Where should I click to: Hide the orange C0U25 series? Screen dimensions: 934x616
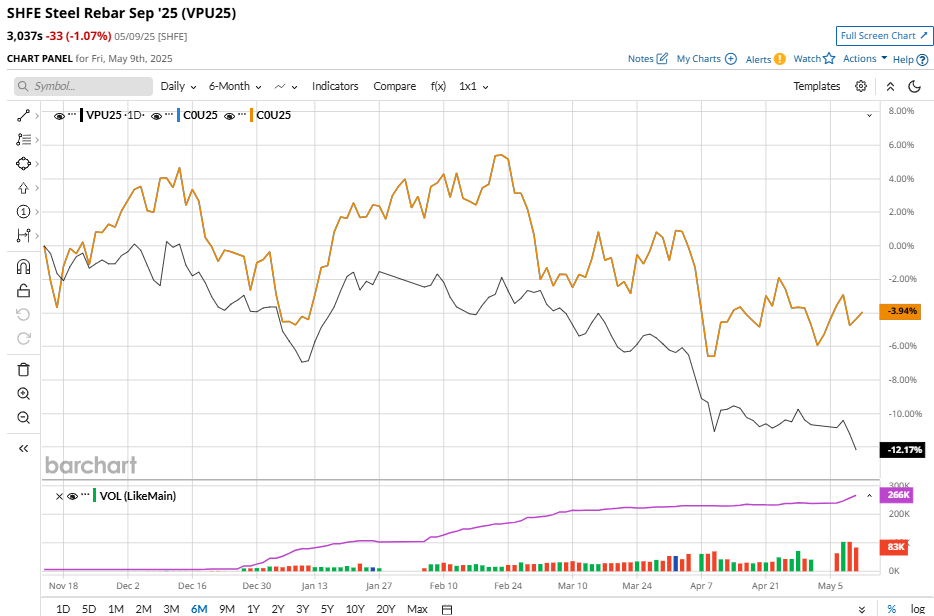[x=230, y=115]
